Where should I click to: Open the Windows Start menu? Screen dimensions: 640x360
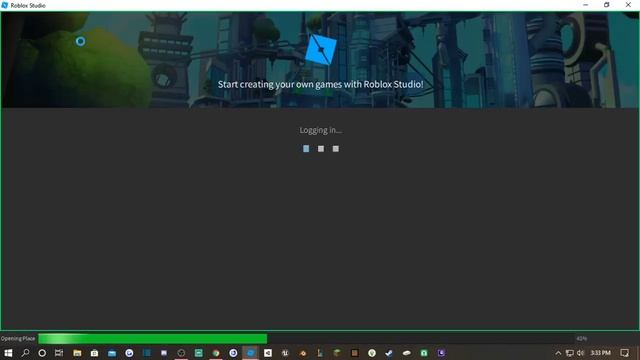8,353
